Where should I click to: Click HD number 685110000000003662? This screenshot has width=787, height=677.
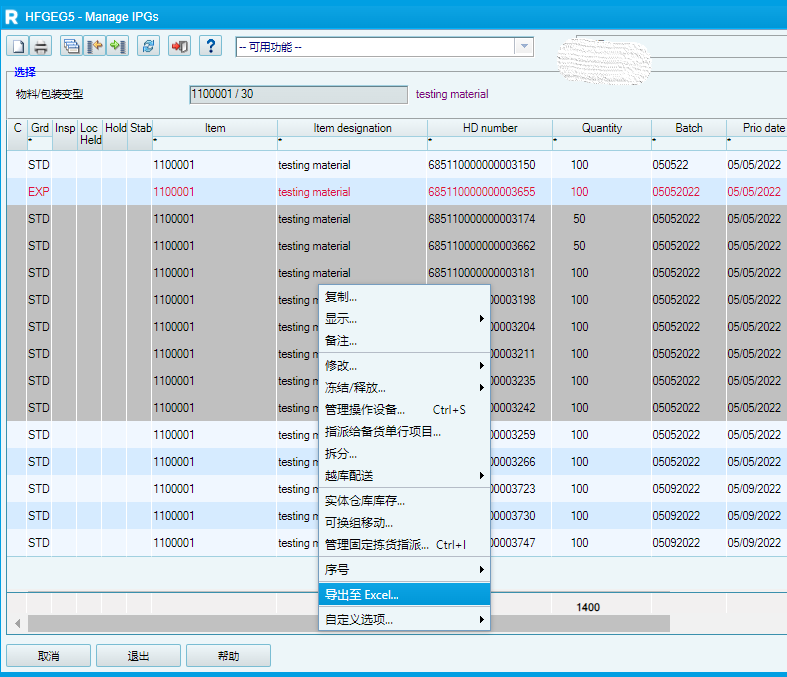[482, 246]
